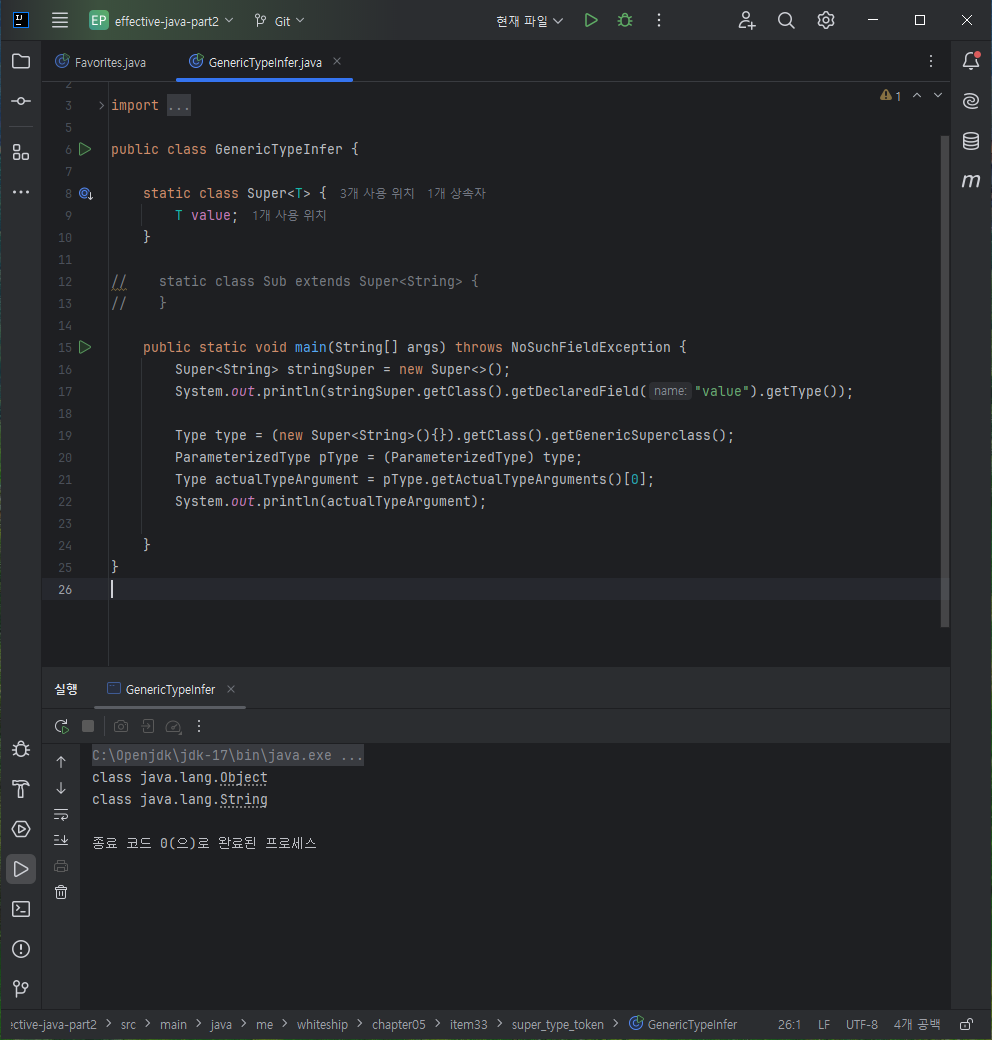Rerun GenericTypeInfer in the run panel
This screenshot has height=1040, width=992.
point(62,726)
